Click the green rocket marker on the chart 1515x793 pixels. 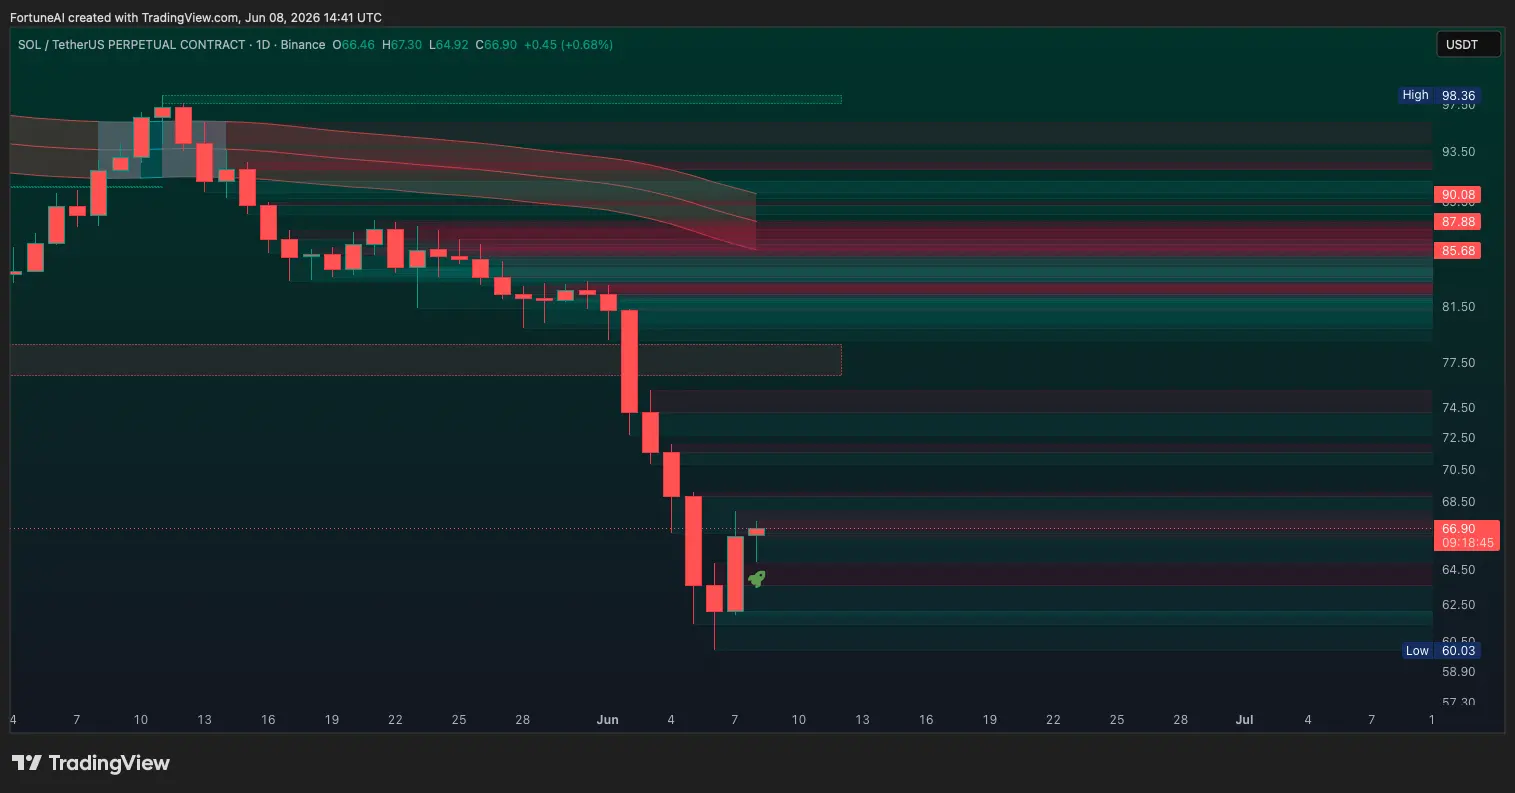click(757, 578)
